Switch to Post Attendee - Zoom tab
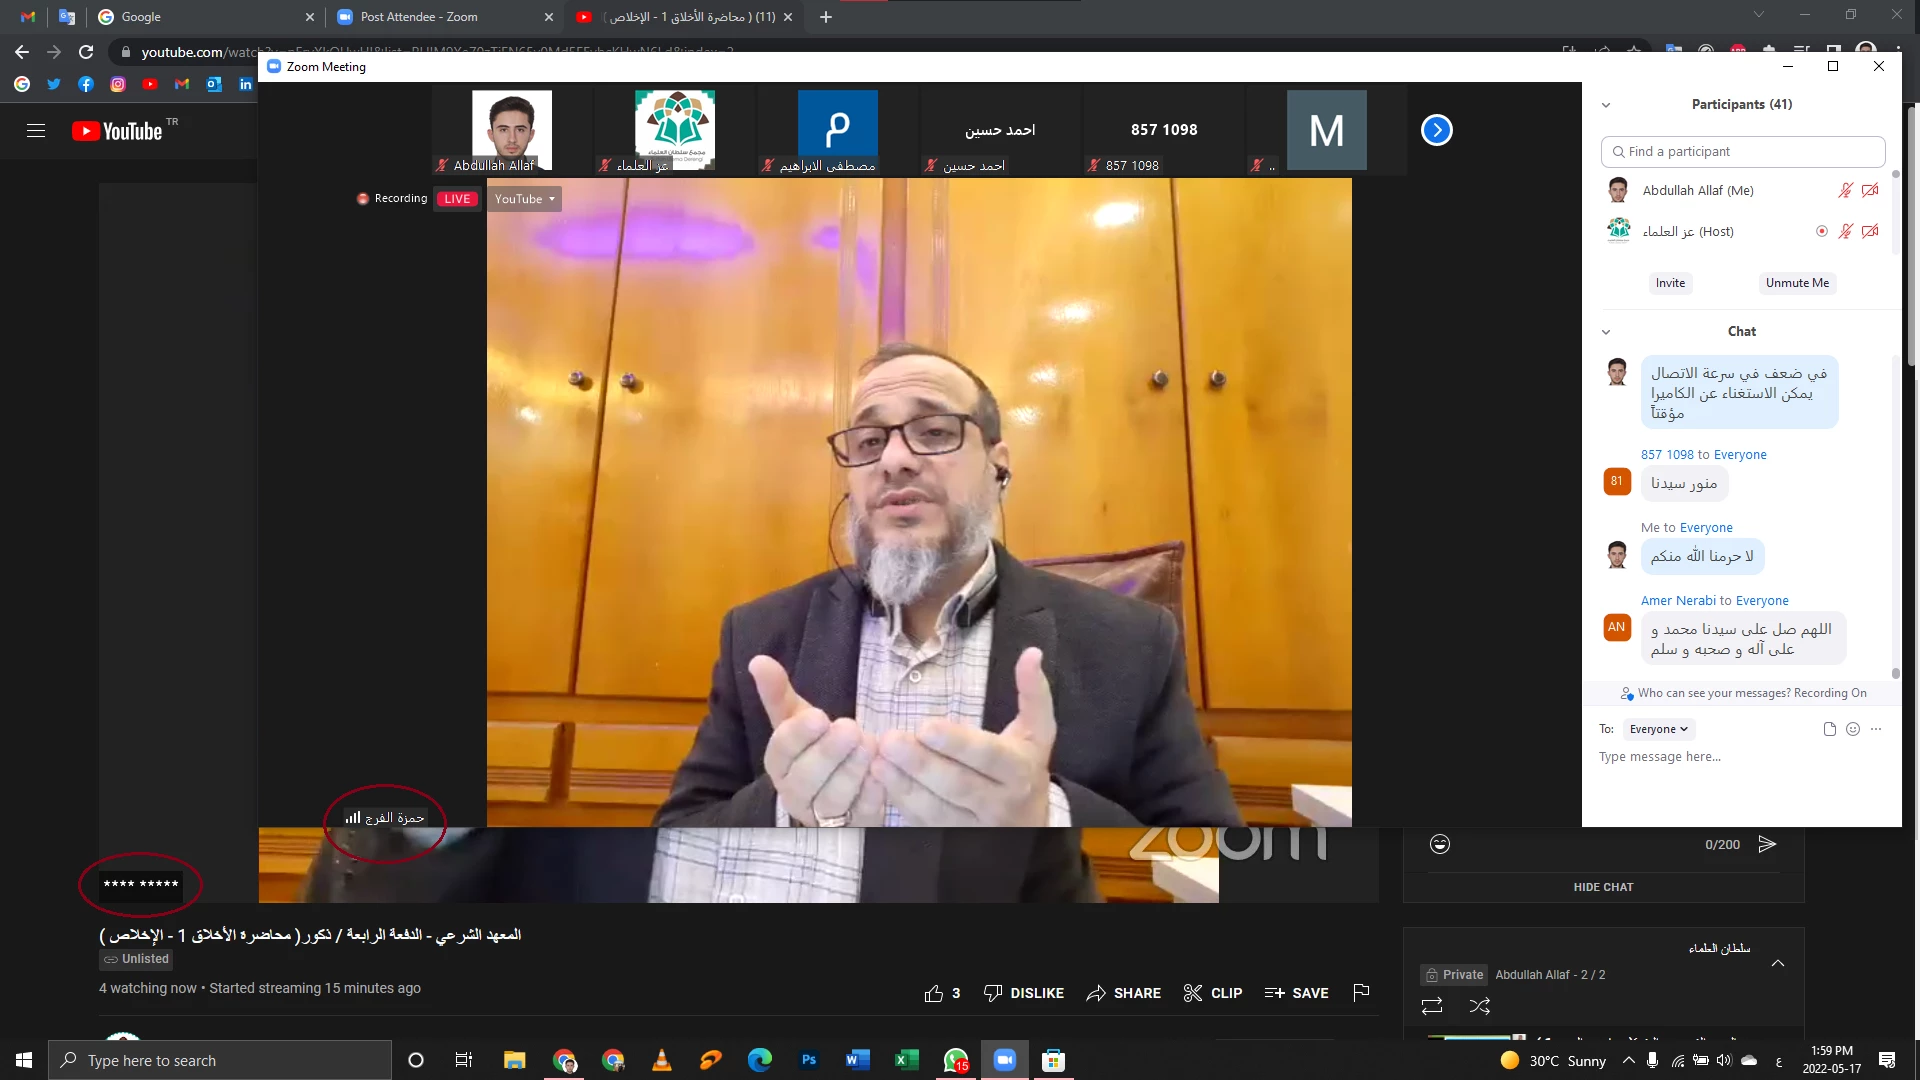This screenshot has height=1080, width=1920. click(x=419, y=17)
